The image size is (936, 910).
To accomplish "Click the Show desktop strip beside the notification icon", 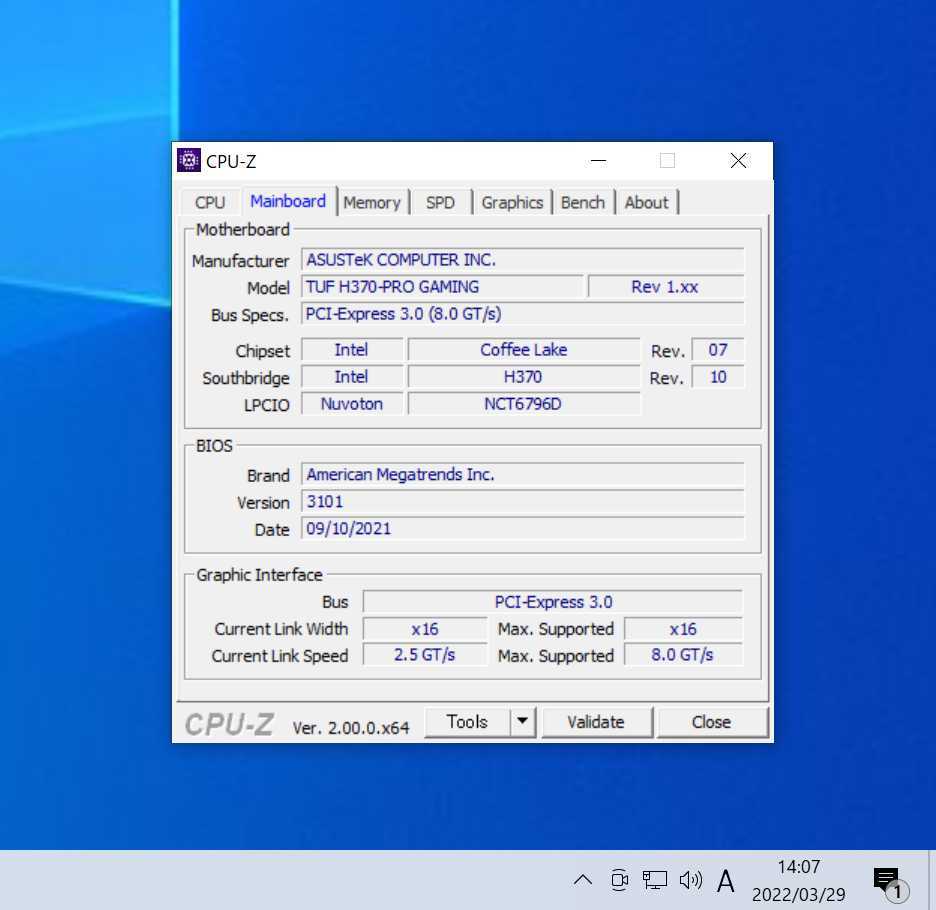I will tap(932, 880).
